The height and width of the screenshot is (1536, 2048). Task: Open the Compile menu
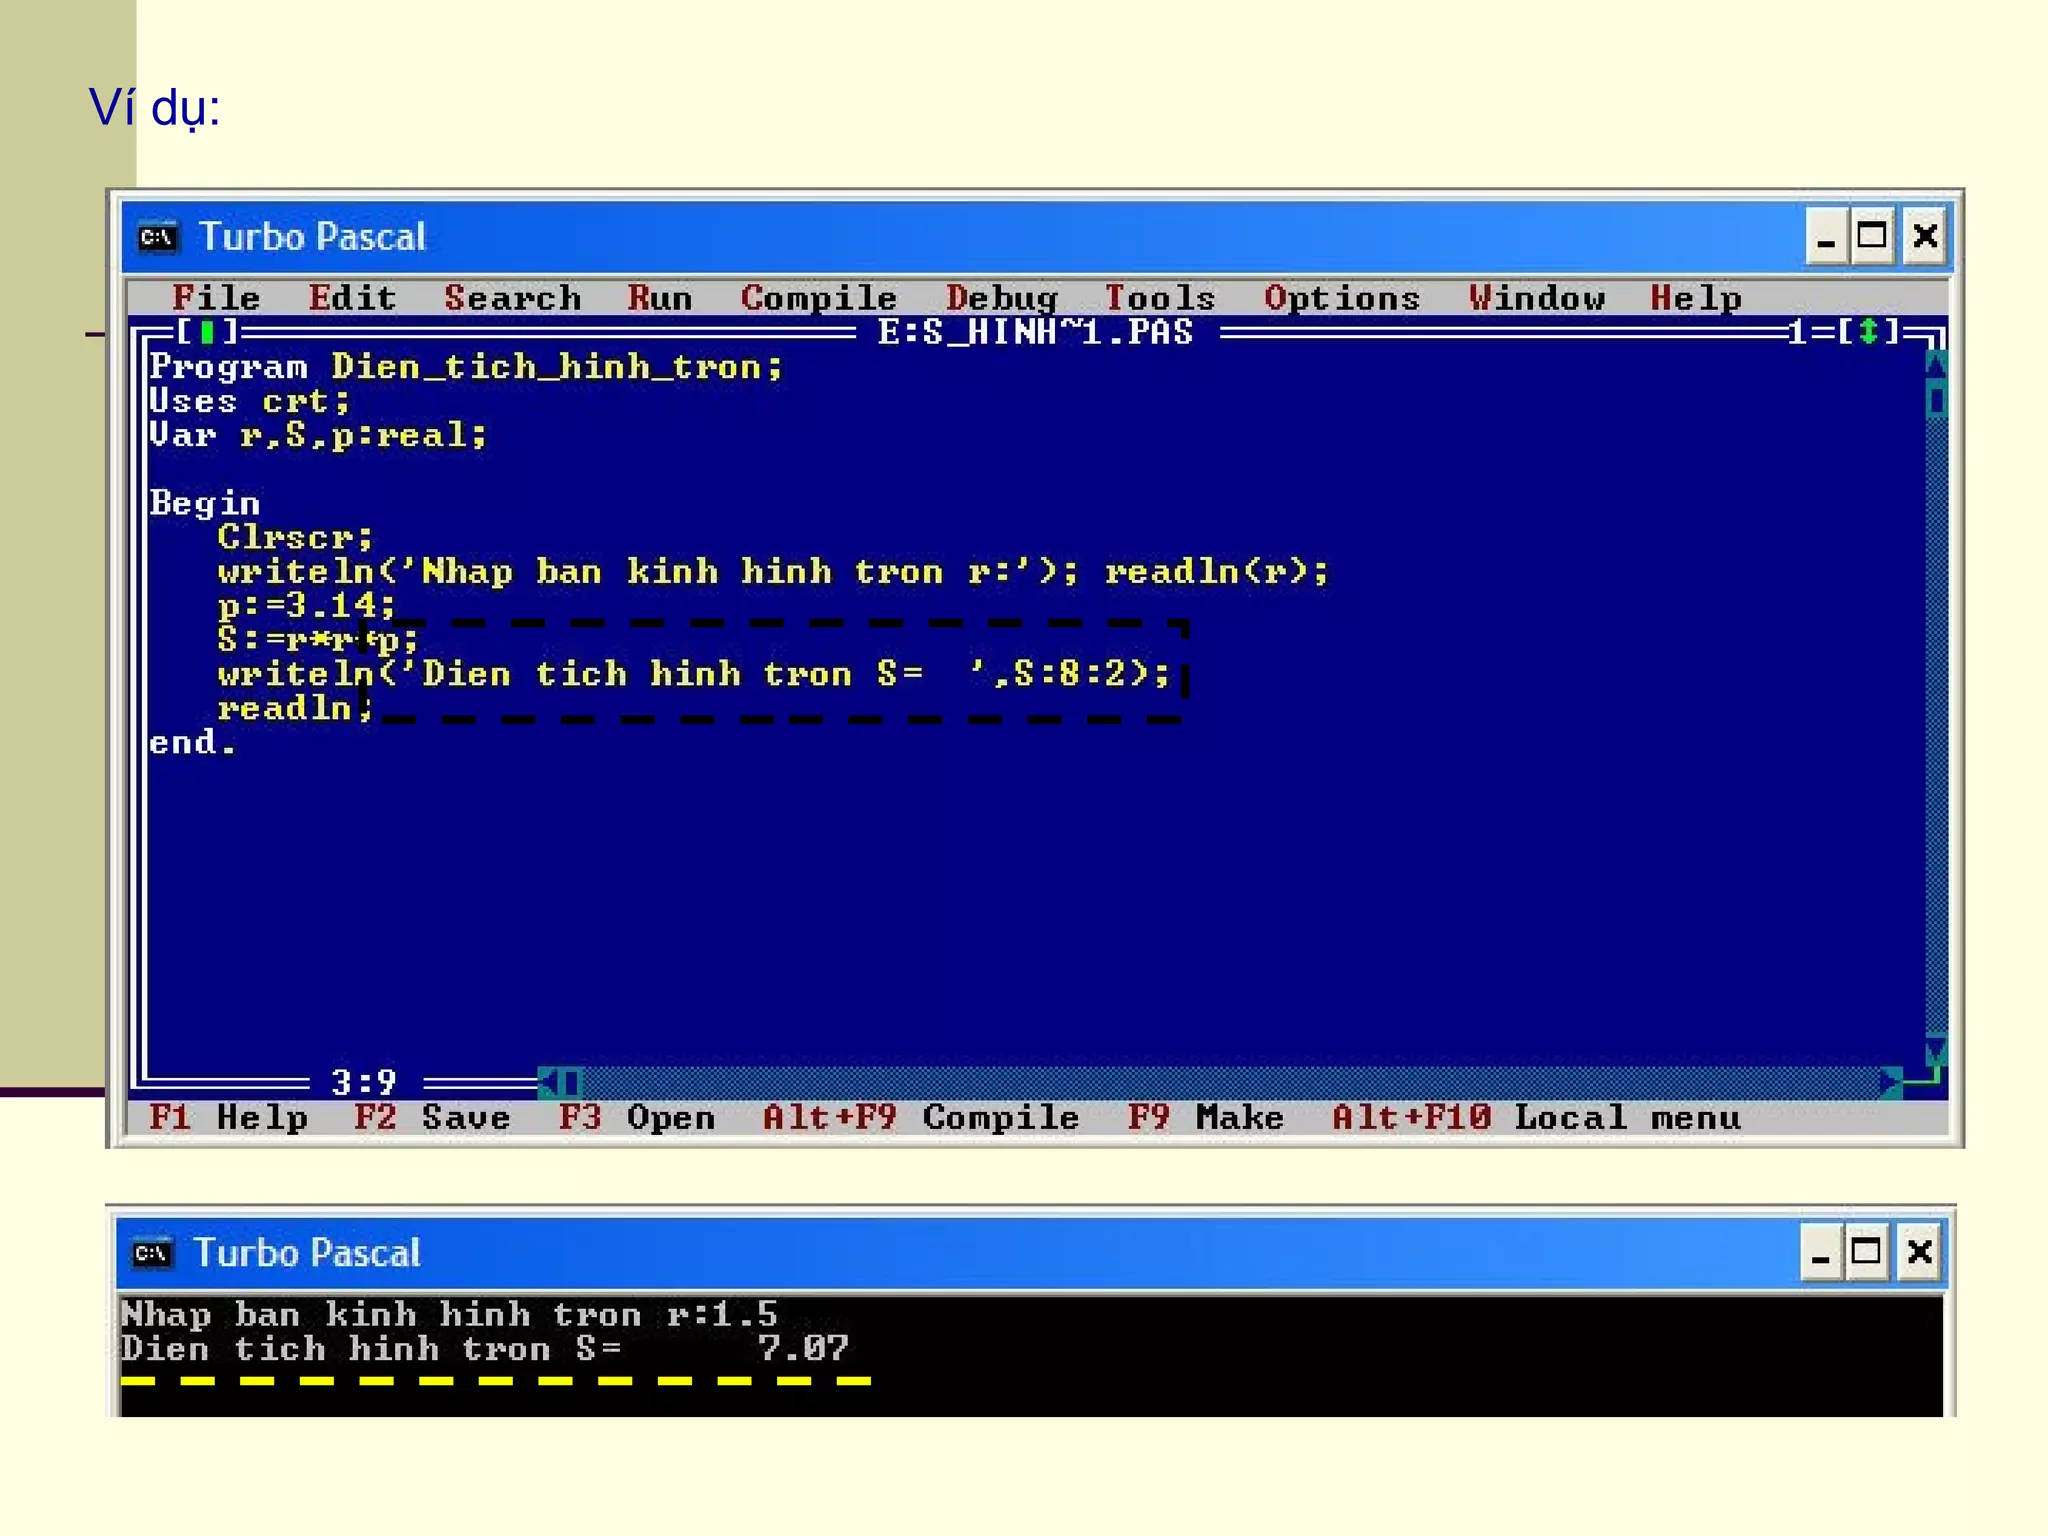818,298
